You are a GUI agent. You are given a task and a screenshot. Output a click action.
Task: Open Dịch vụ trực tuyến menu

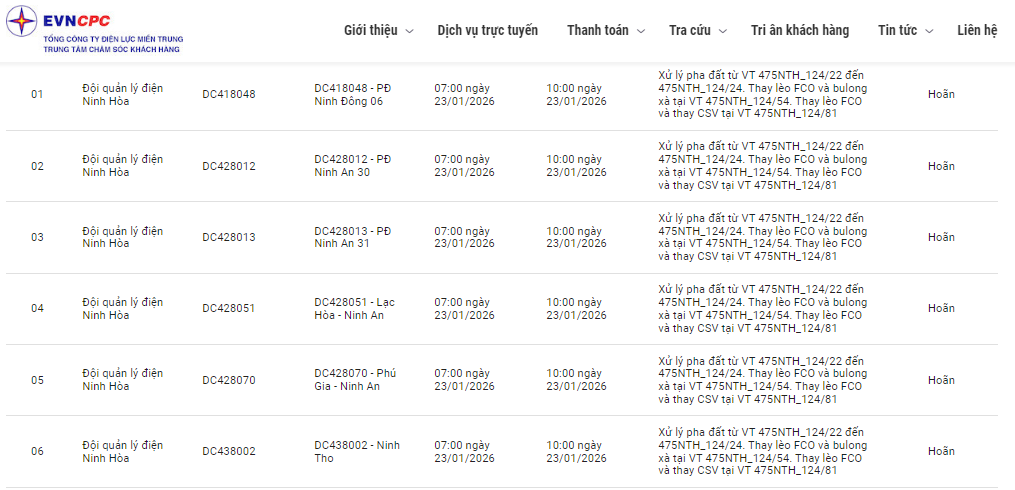487,30
